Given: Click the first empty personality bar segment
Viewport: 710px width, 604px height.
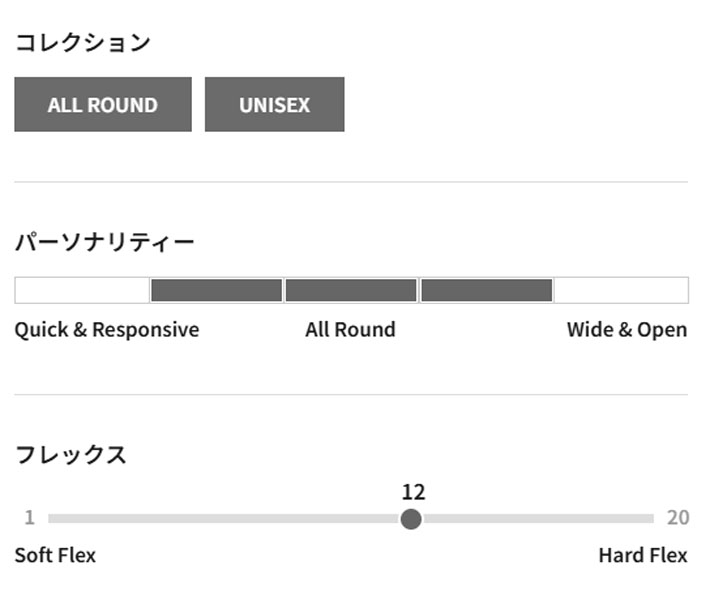Looking at the screenshot, I should [82, 290].
